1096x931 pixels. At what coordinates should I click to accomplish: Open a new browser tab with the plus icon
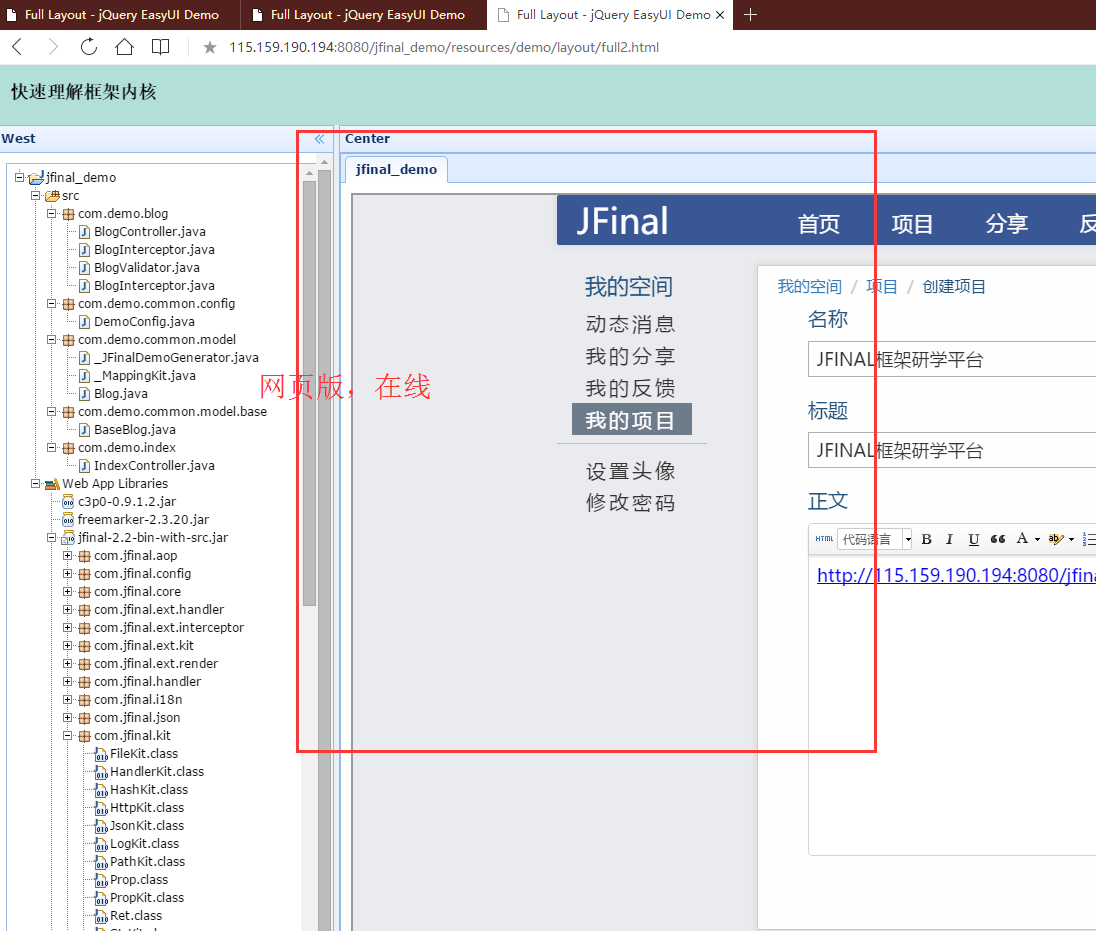pyautogui.click(x=750, y=15)
